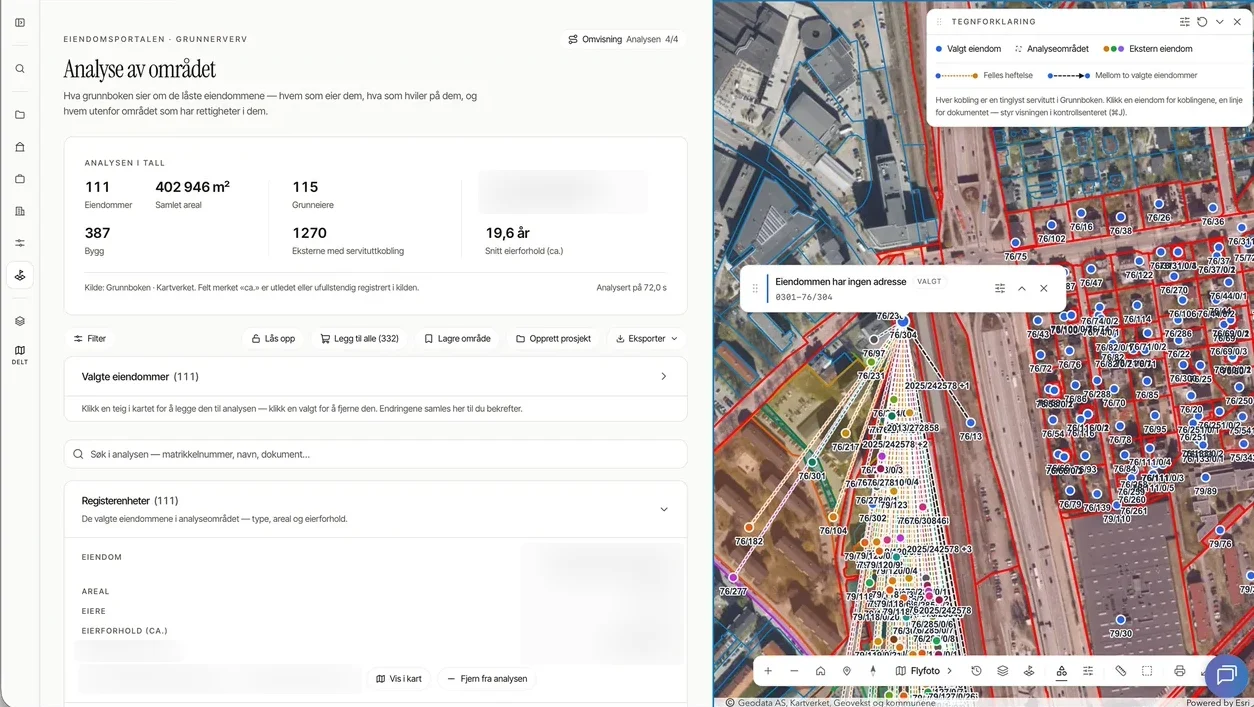Open the control center sliders in map toolbar

1088,671
